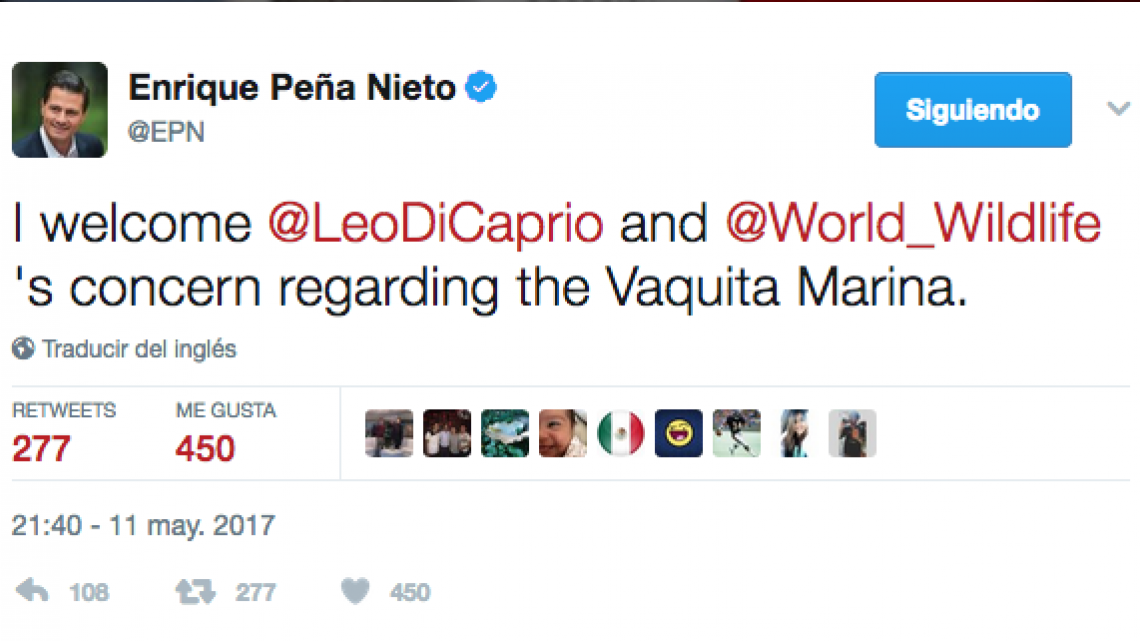Click the count 450 under ME GUSTA

click(x=204, y=447)
